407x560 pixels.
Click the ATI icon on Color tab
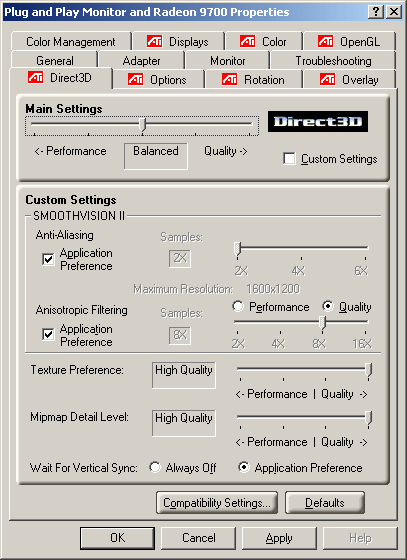247,41
